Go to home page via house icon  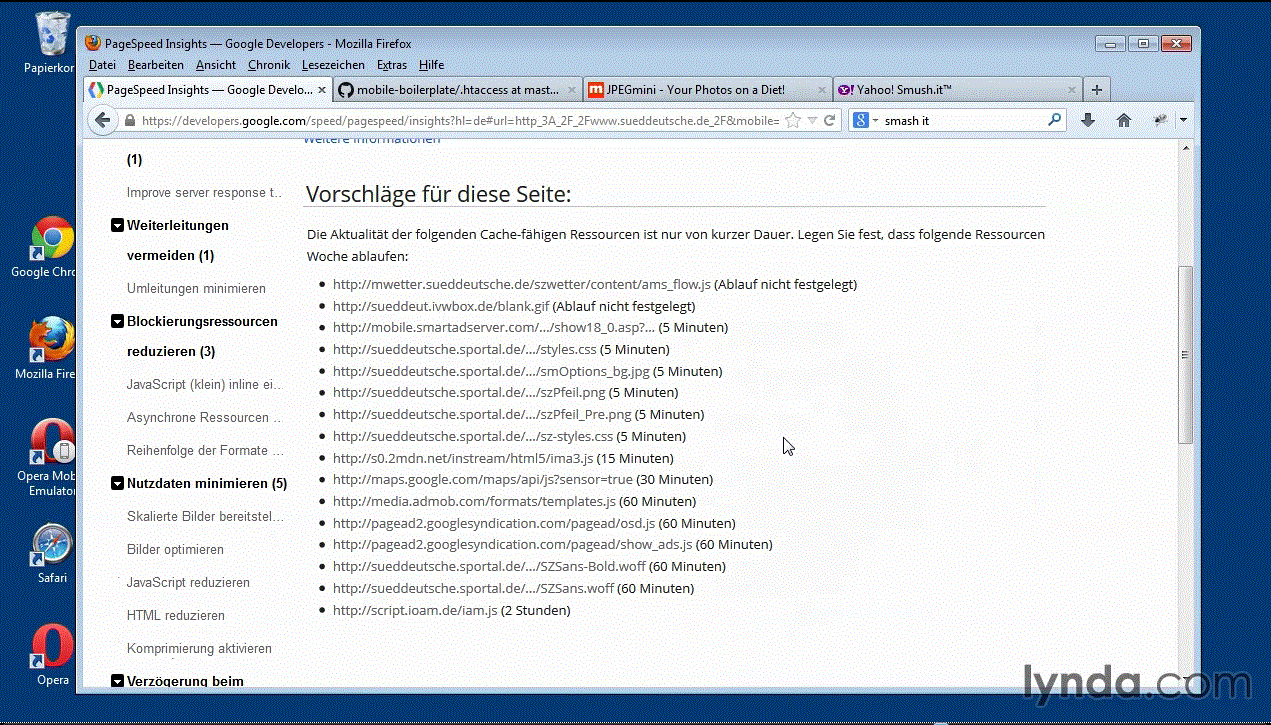click(x=1124, y=120)
